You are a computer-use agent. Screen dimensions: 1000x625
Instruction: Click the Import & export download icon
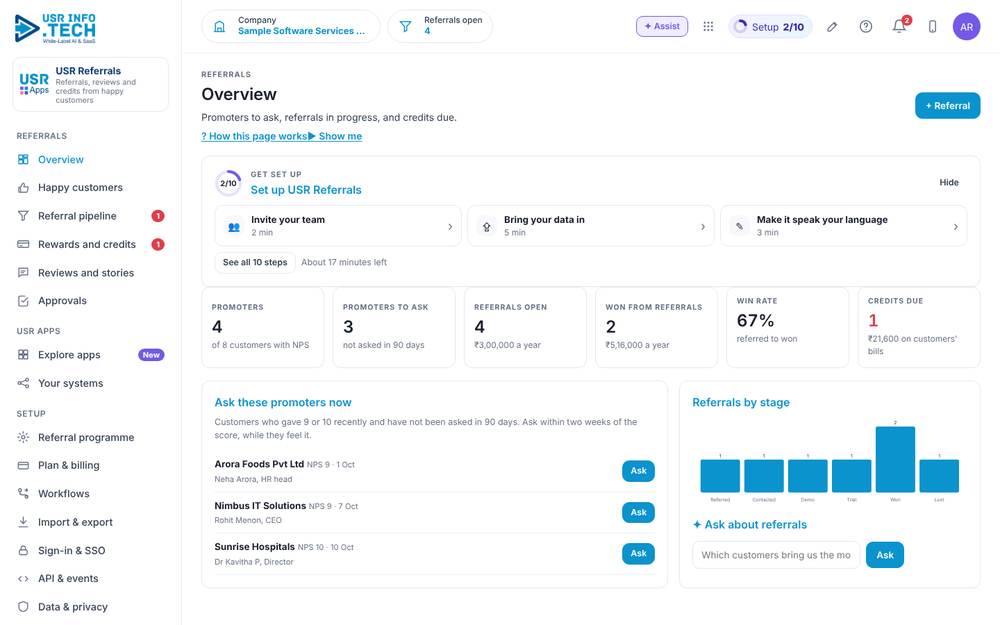click(23, 522)
